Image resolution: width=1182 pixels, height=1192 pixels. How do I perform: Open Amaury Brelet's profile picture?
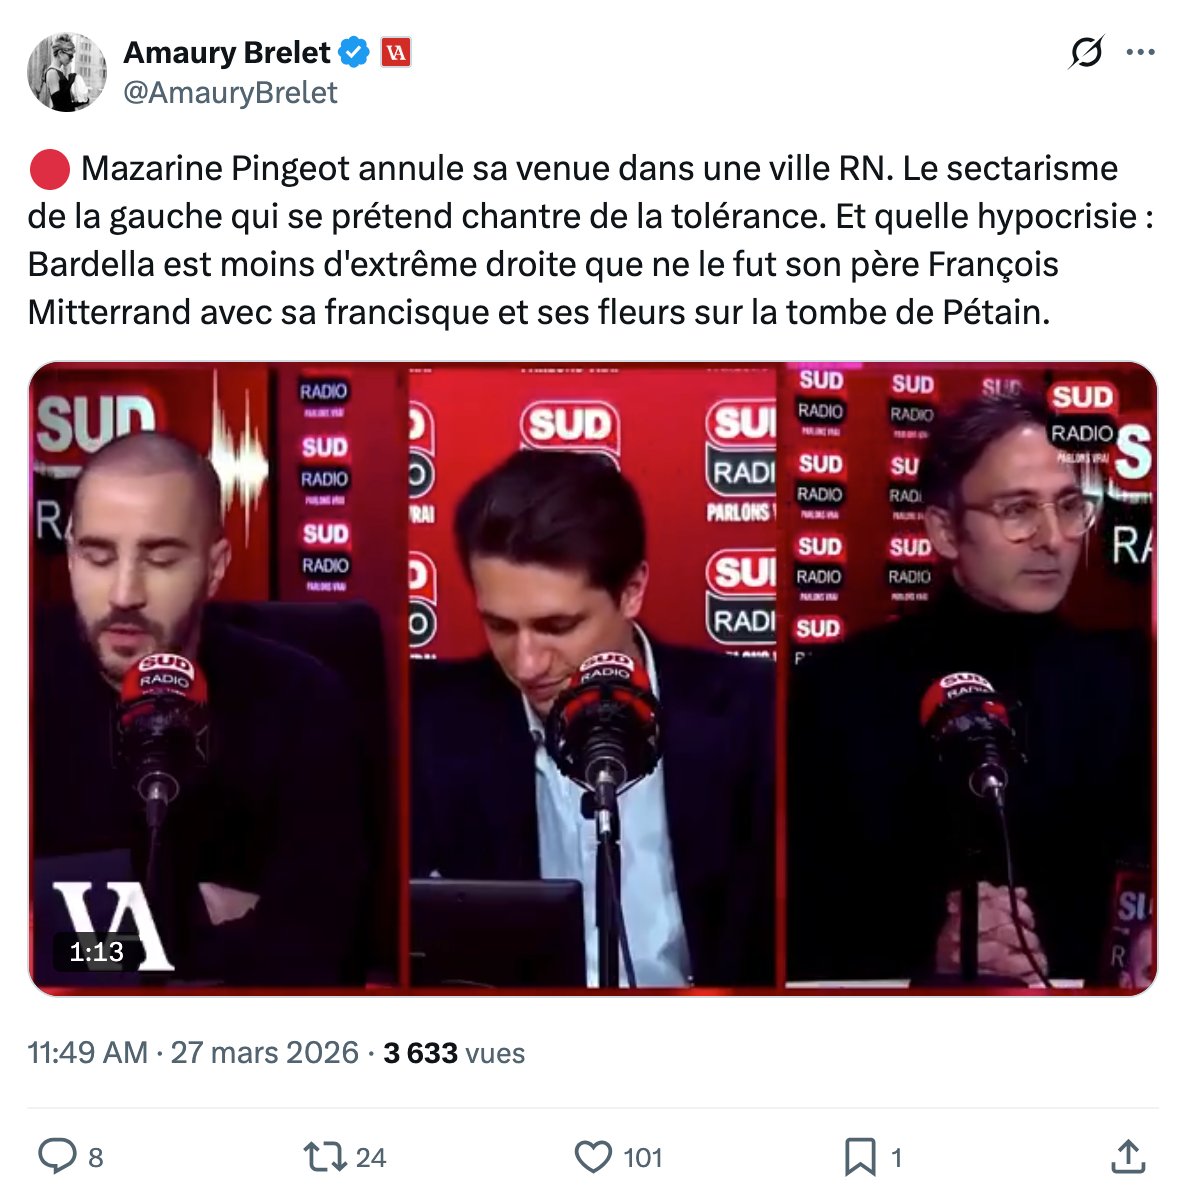67,72
